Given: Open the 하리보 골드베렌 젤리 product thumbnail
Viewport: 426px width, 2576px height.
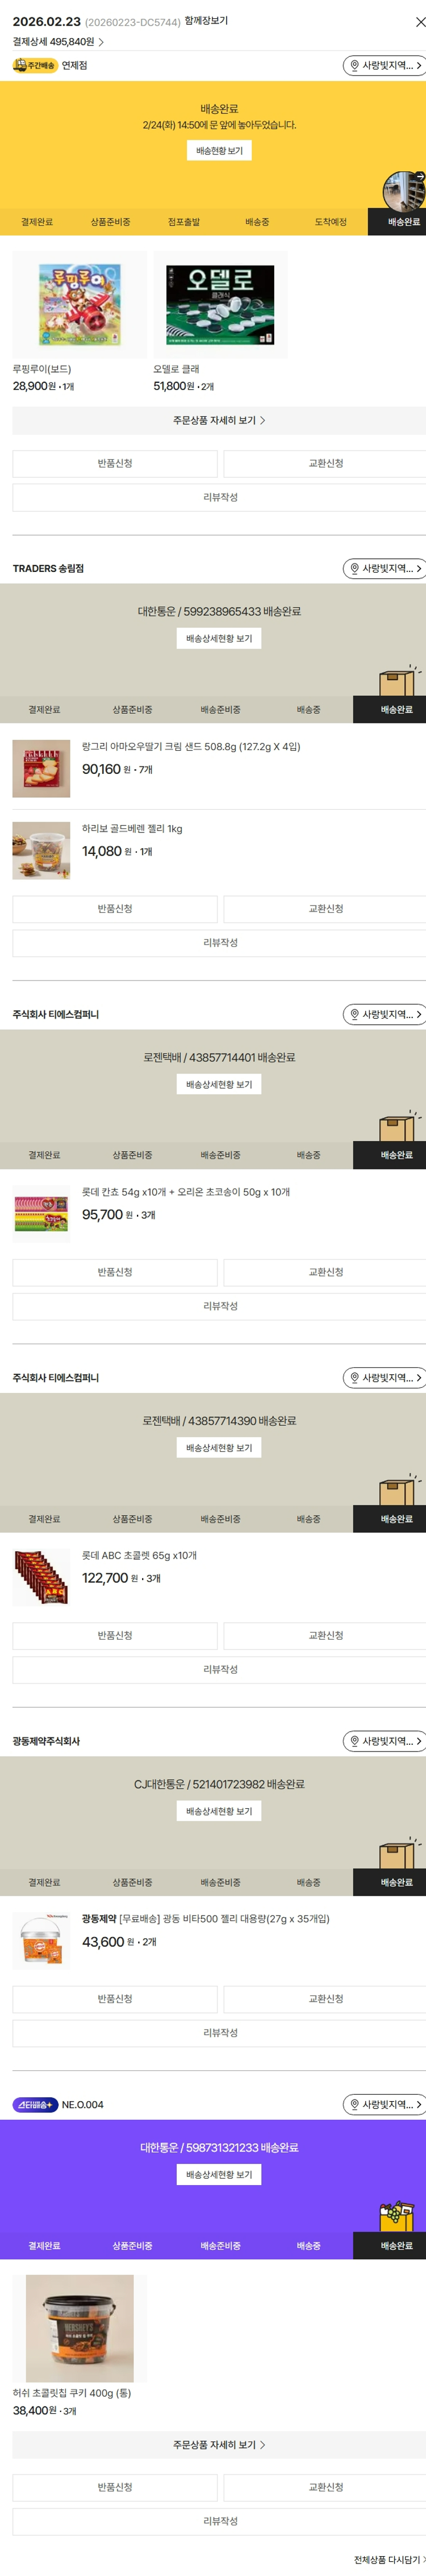Looking at the screenshot, I should point(41,851).
